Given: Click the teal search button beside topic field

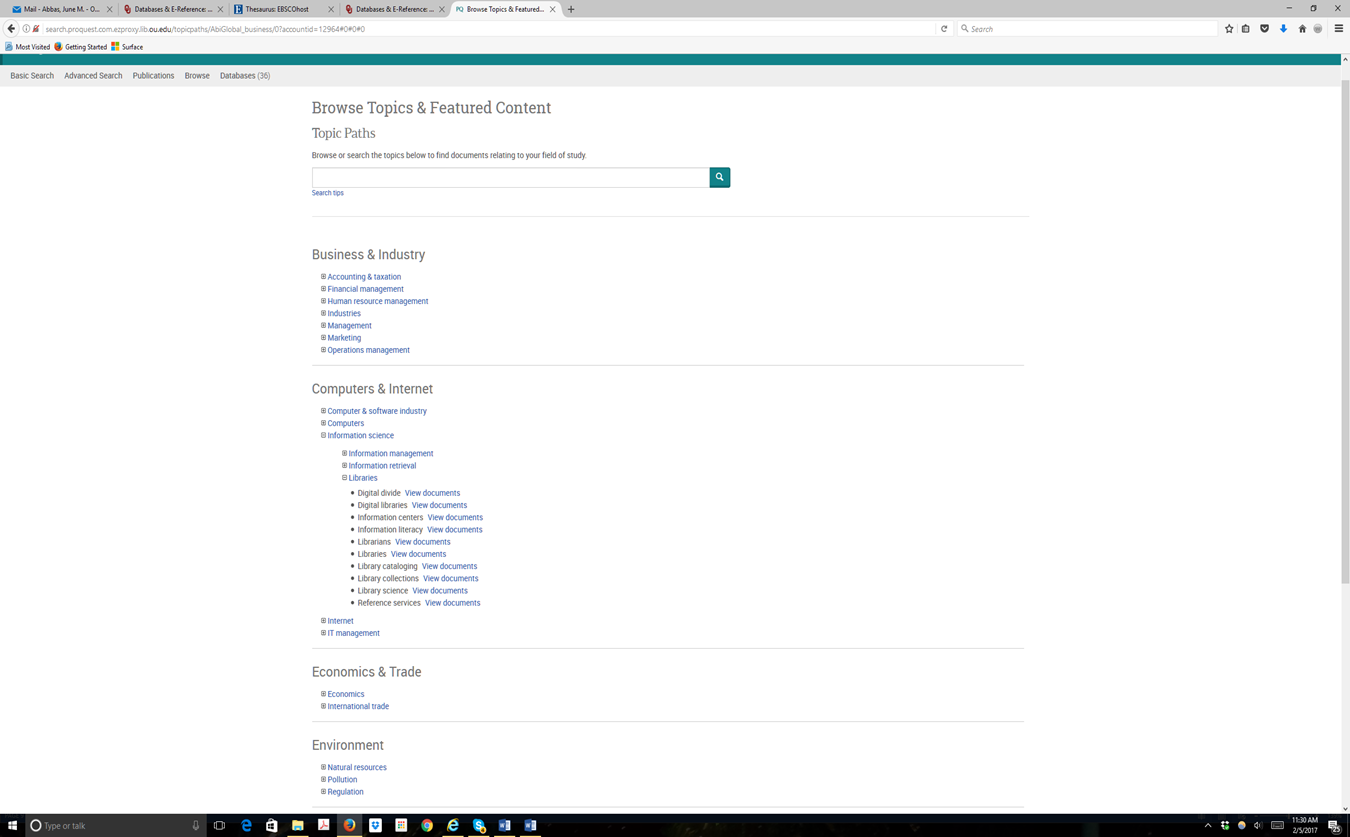Looking at the screenshot, I should click(719, 177).
